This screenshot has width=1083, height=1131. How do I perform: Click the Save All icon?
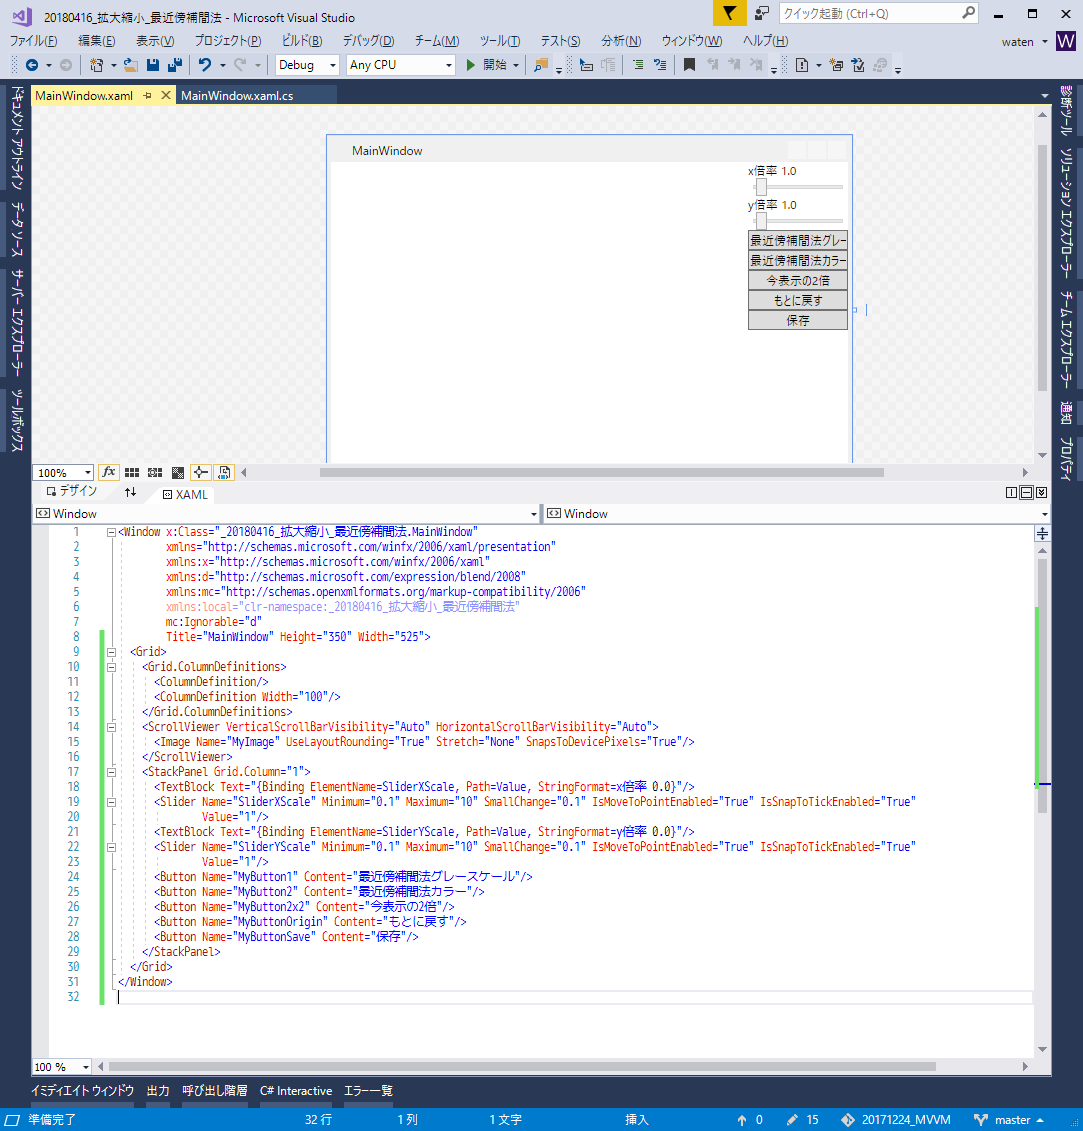click(175, 65)
